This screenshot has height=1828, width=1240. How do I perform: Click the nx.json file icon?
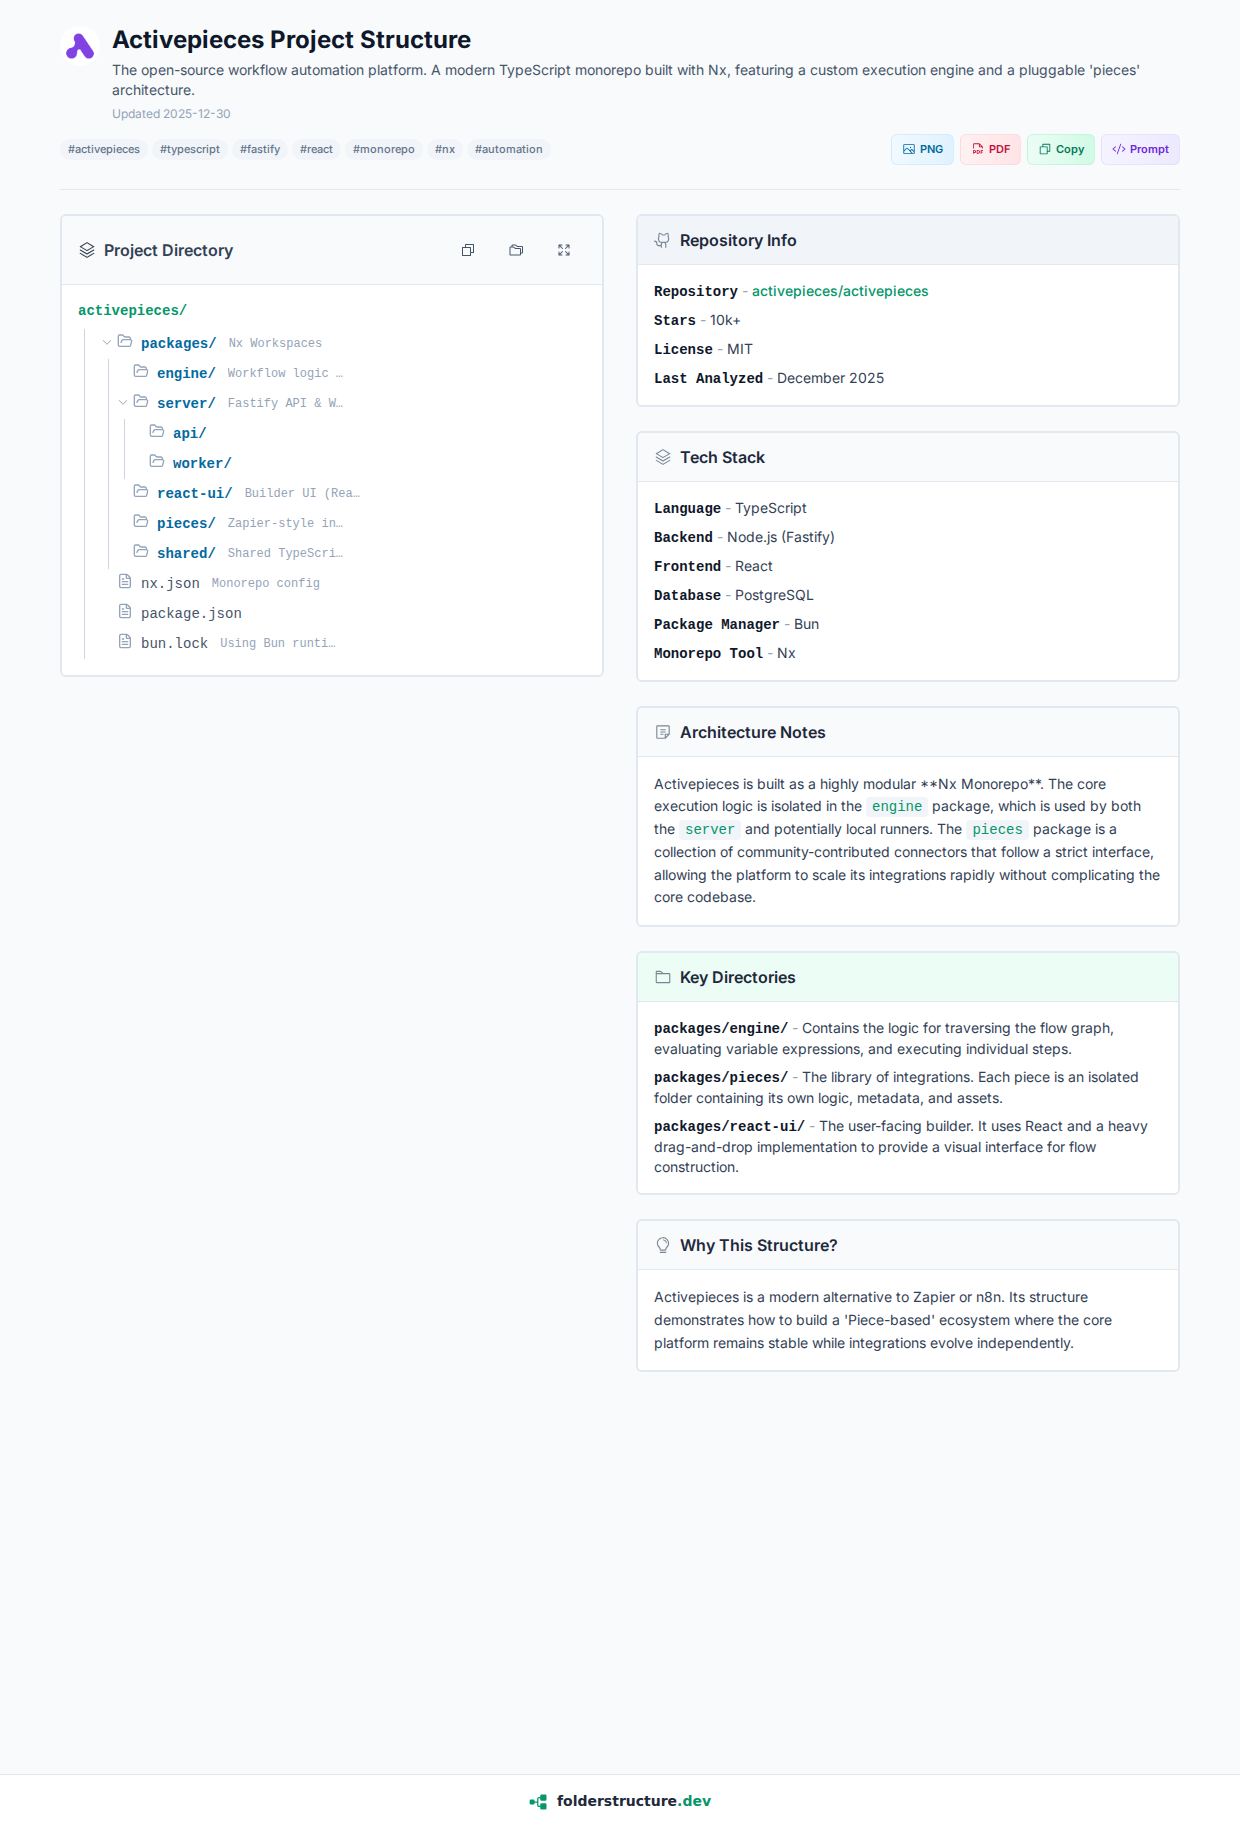[125, 582]
